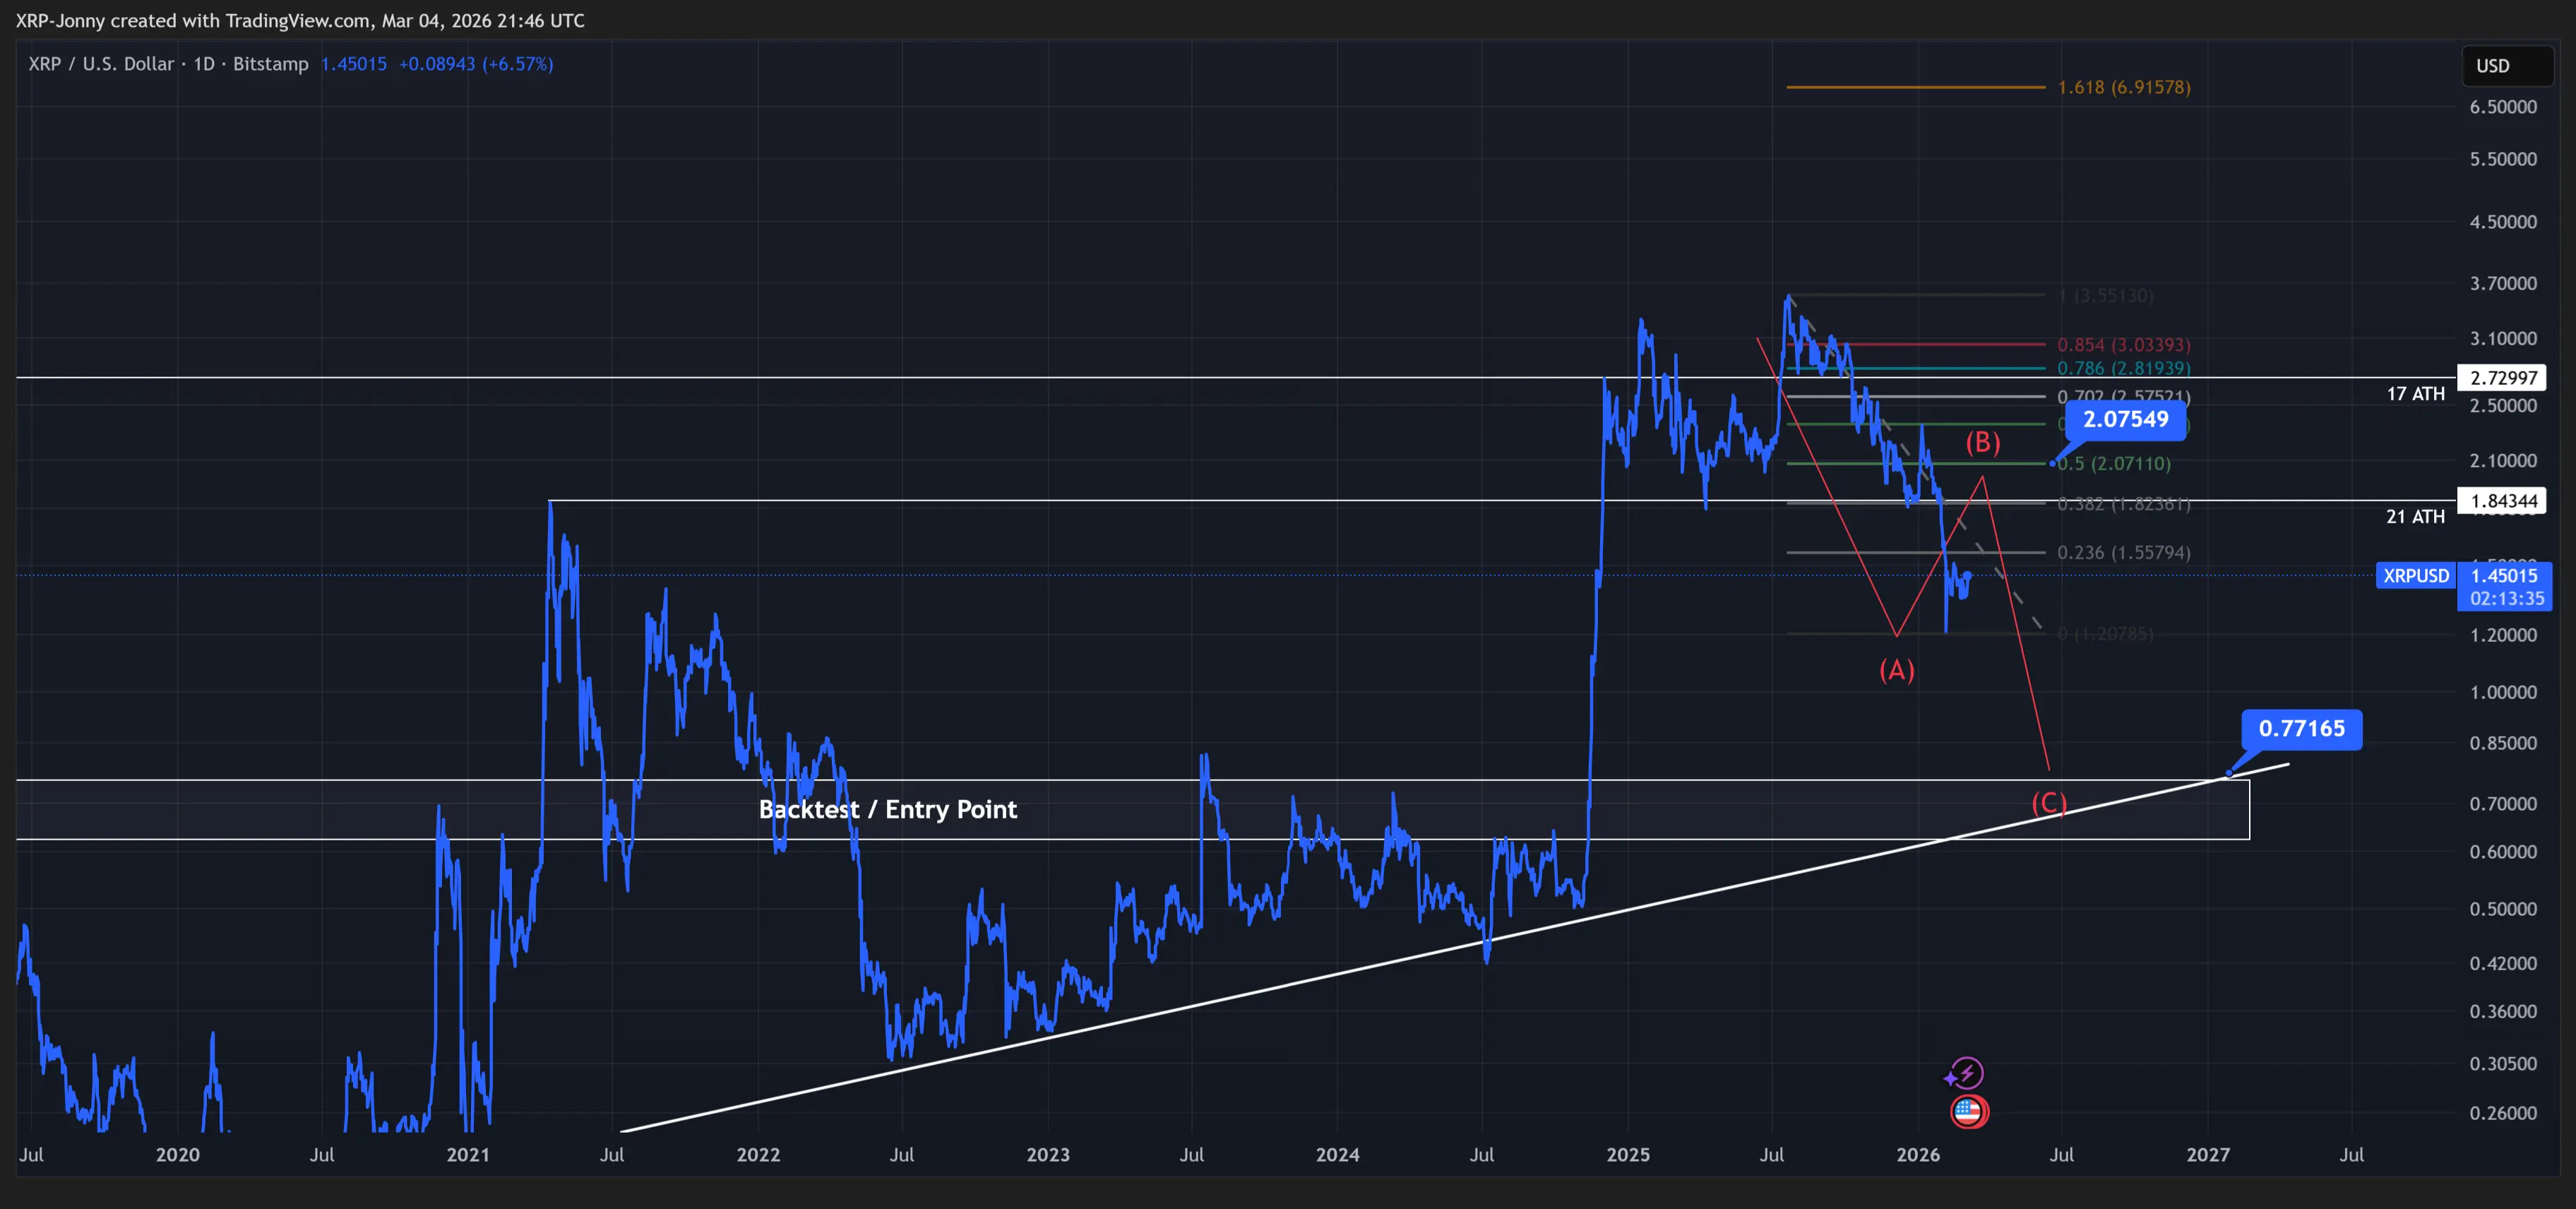The image size is (2576, 1209).
Task: Click the XRPUSD price tag on axis
Action: click(x=2415, y=576)
